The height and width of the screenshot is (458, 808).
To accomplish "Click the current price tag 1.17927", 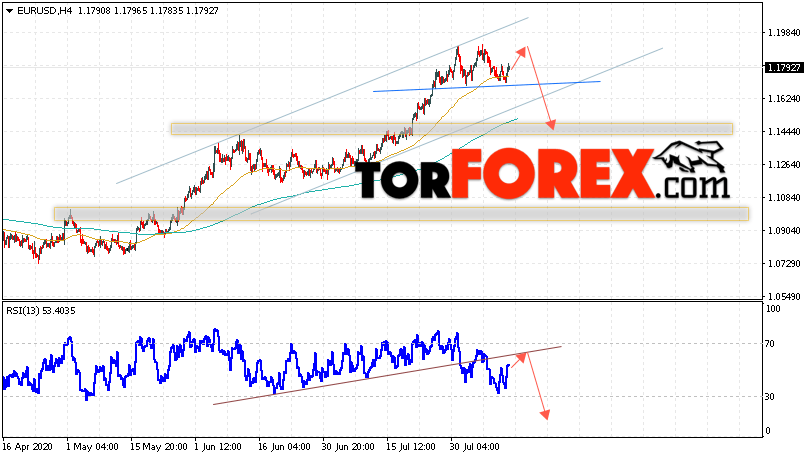I will coord(784,67).
